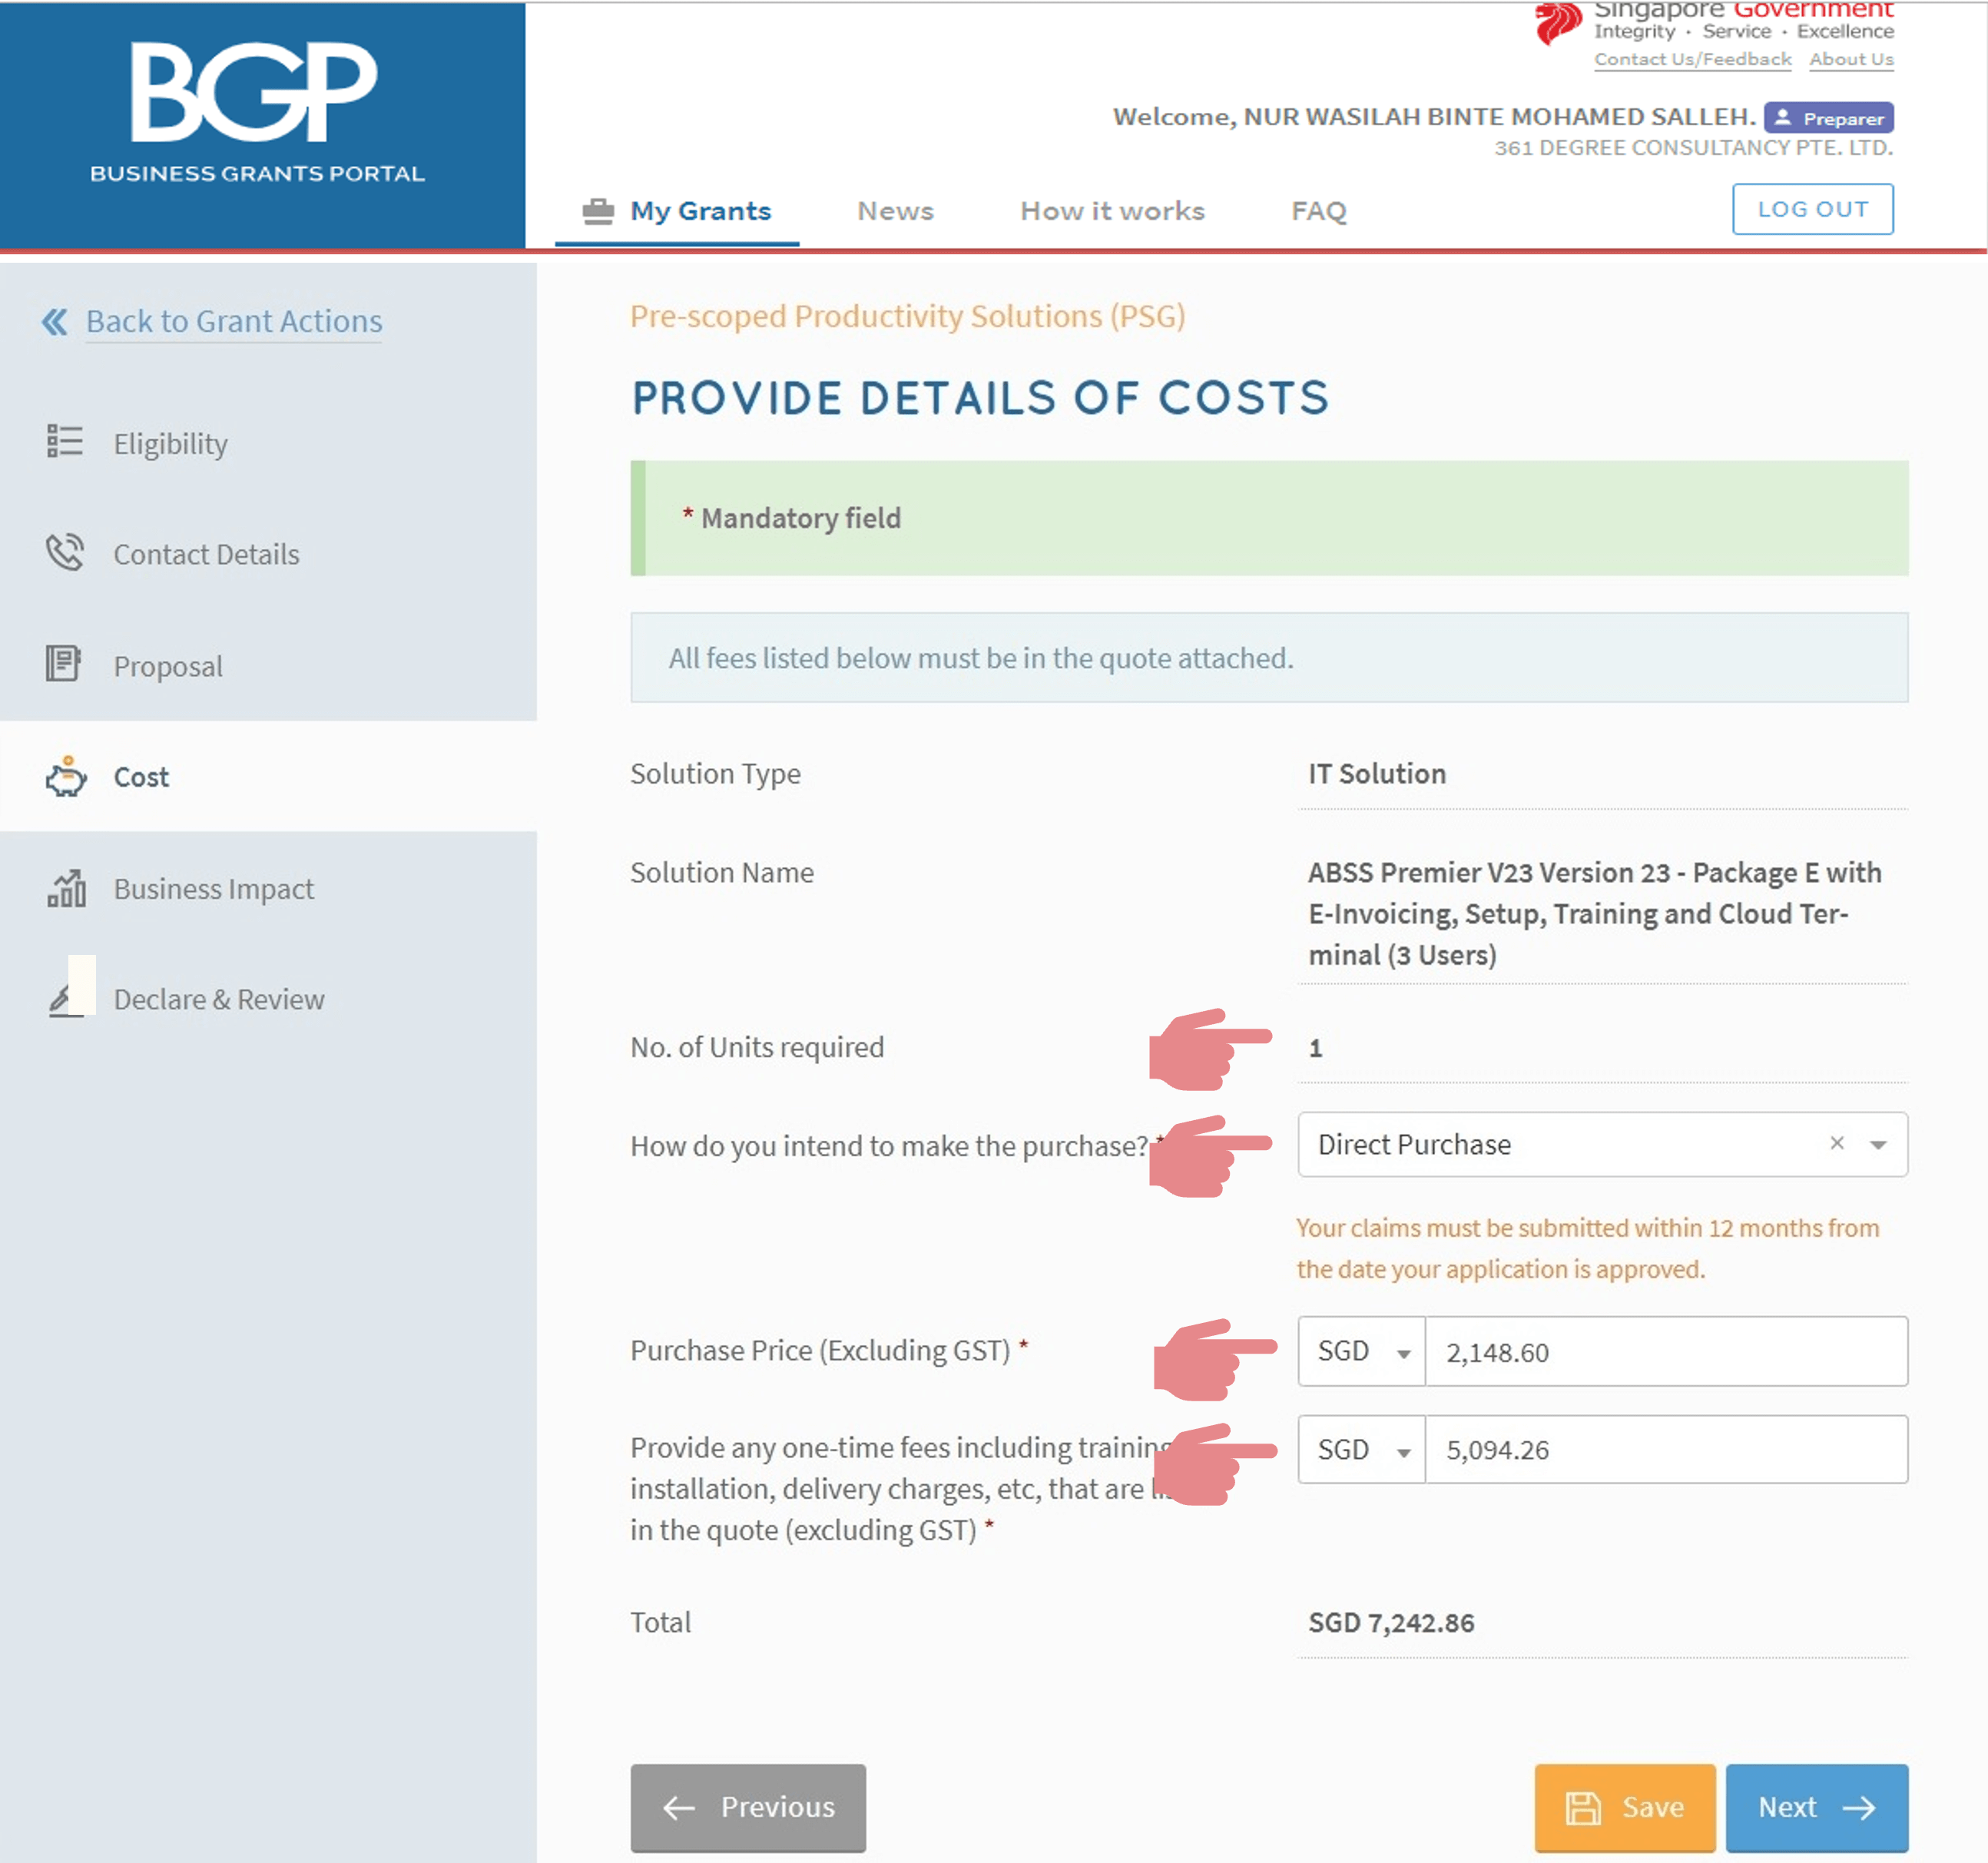Proceed with the blue Next button
Image resolution: width=1988 pixels, height=1863 pixels.
(x=1816, y=1806)
